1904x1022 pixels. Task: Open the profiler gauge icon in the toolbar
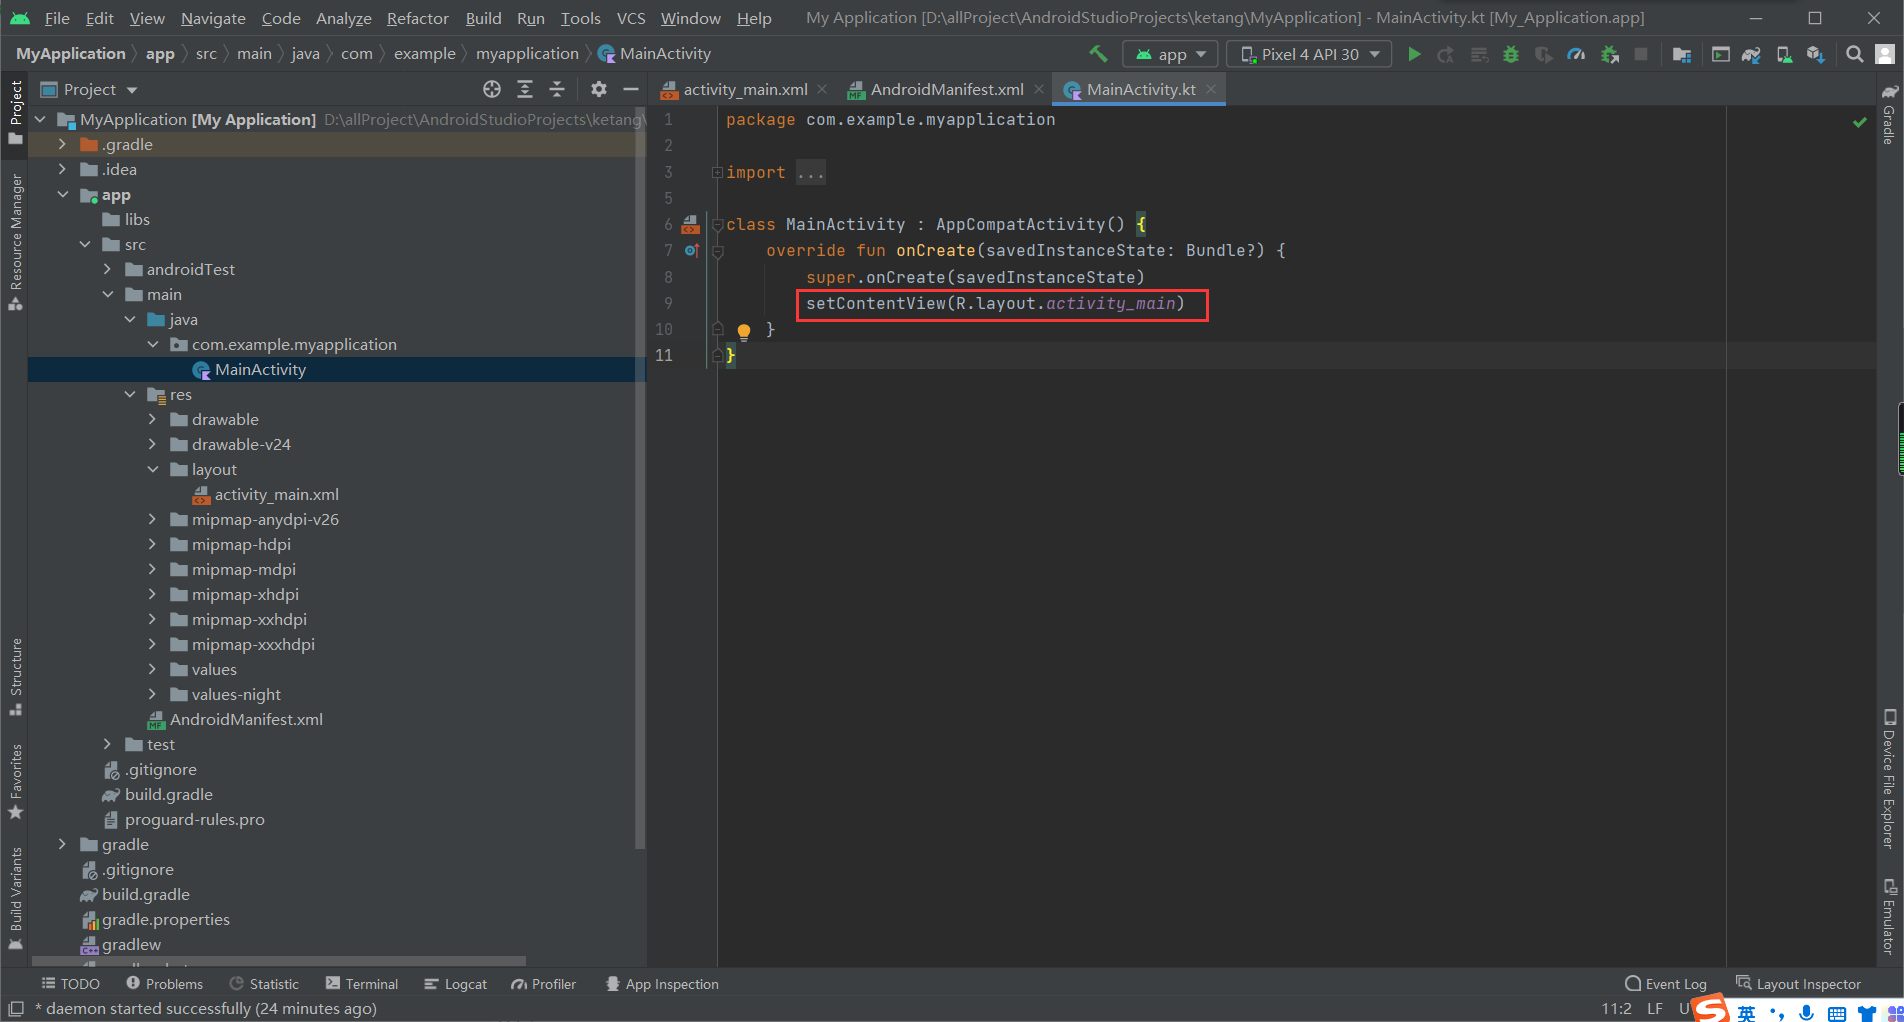point(1576,54)
